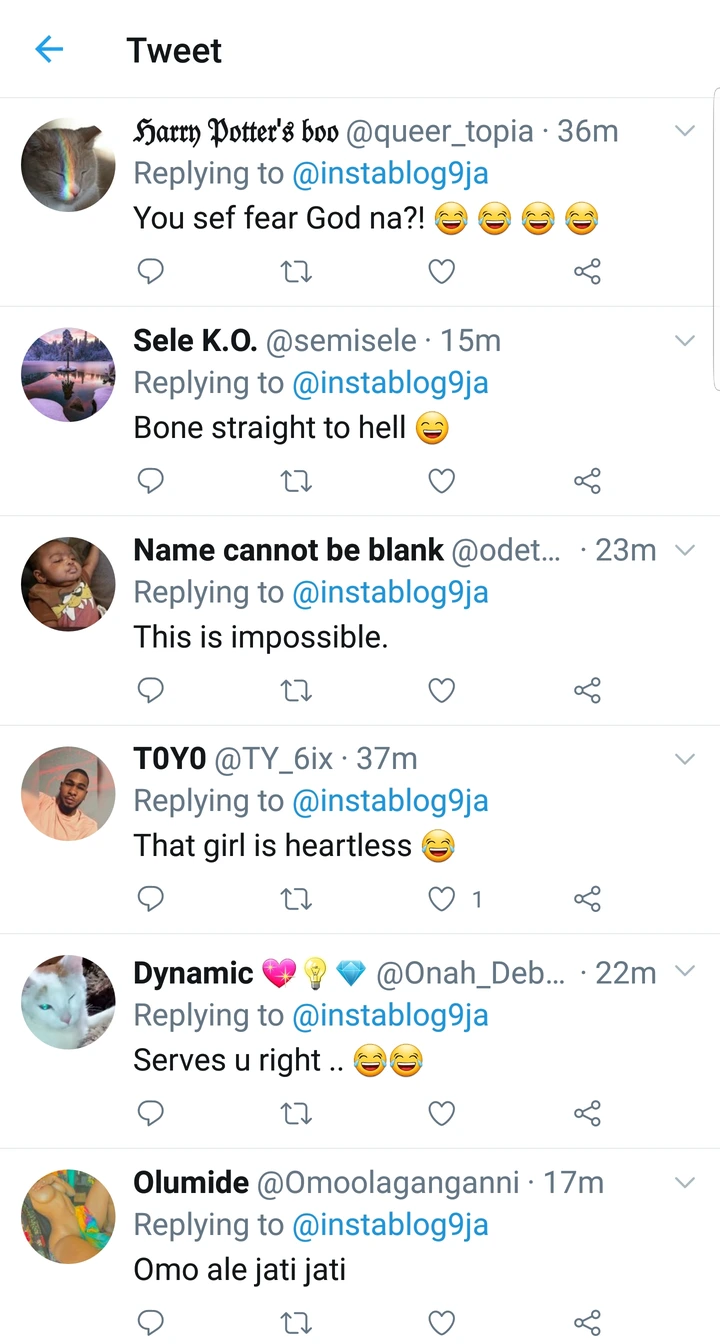Viewport: 720px width, 1344px height.
Task: Expand the chevron menu on Sele K.O.'s tweet
Action: (685, 341)
